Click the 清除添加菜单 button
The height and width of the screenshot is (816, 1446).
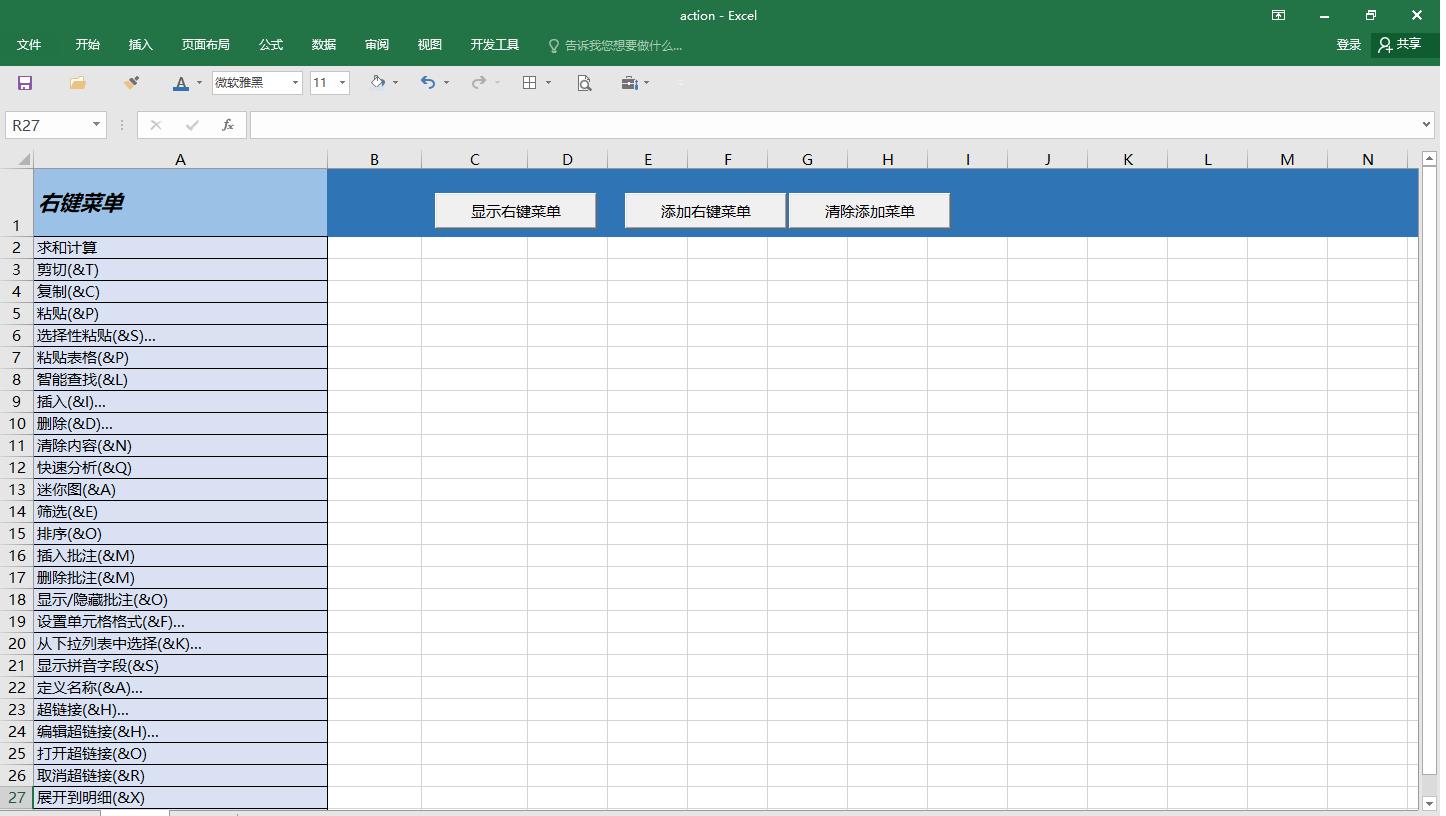pyautogui.click(x=869, y=211)
